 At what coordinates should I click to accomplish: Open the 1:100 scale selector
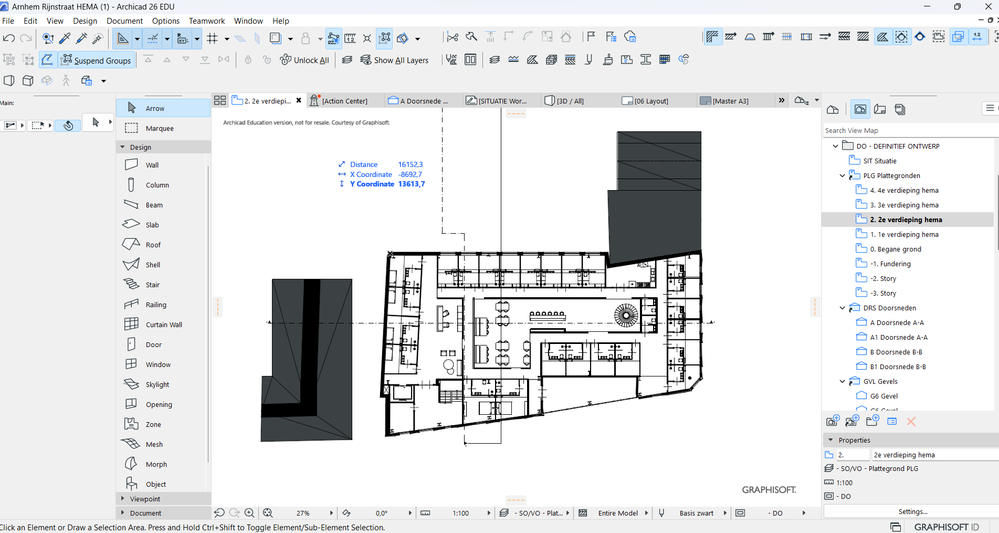click(459, 513)
